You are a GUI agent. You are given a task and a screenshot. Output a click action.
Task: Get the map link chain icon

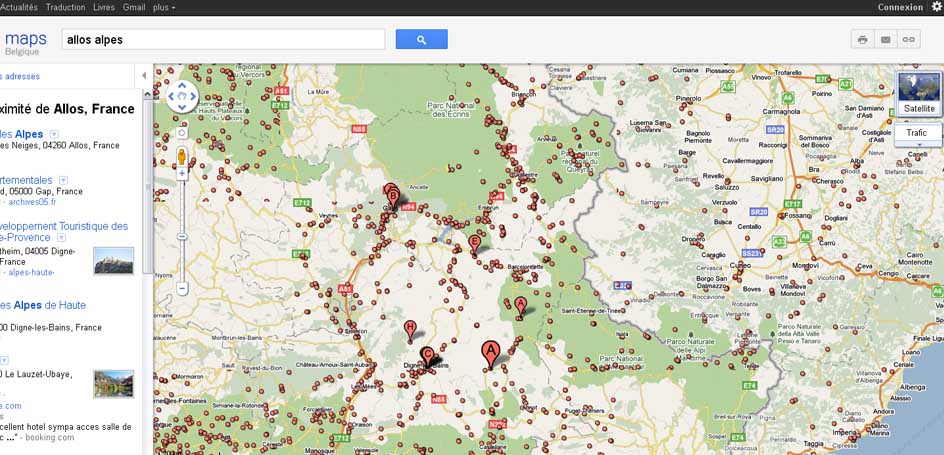pos(908,40)
